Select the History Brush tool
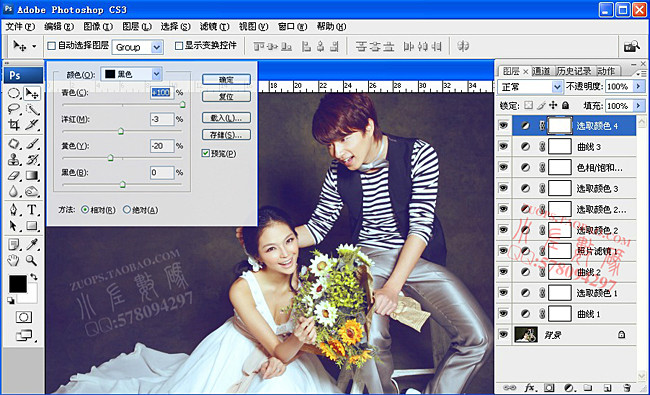 pyautogui.click(x=32, y=160)
